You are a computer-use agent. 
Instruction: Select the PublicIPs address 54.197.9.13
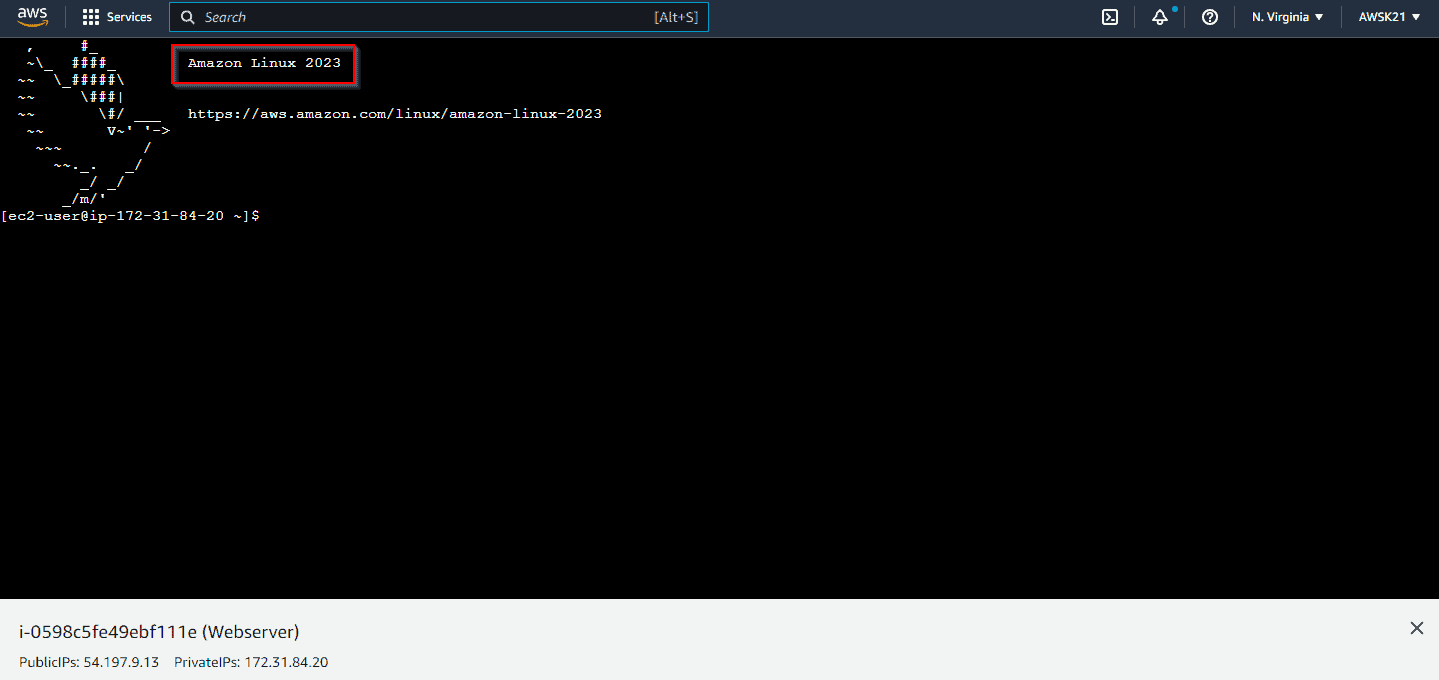[120, 661]
